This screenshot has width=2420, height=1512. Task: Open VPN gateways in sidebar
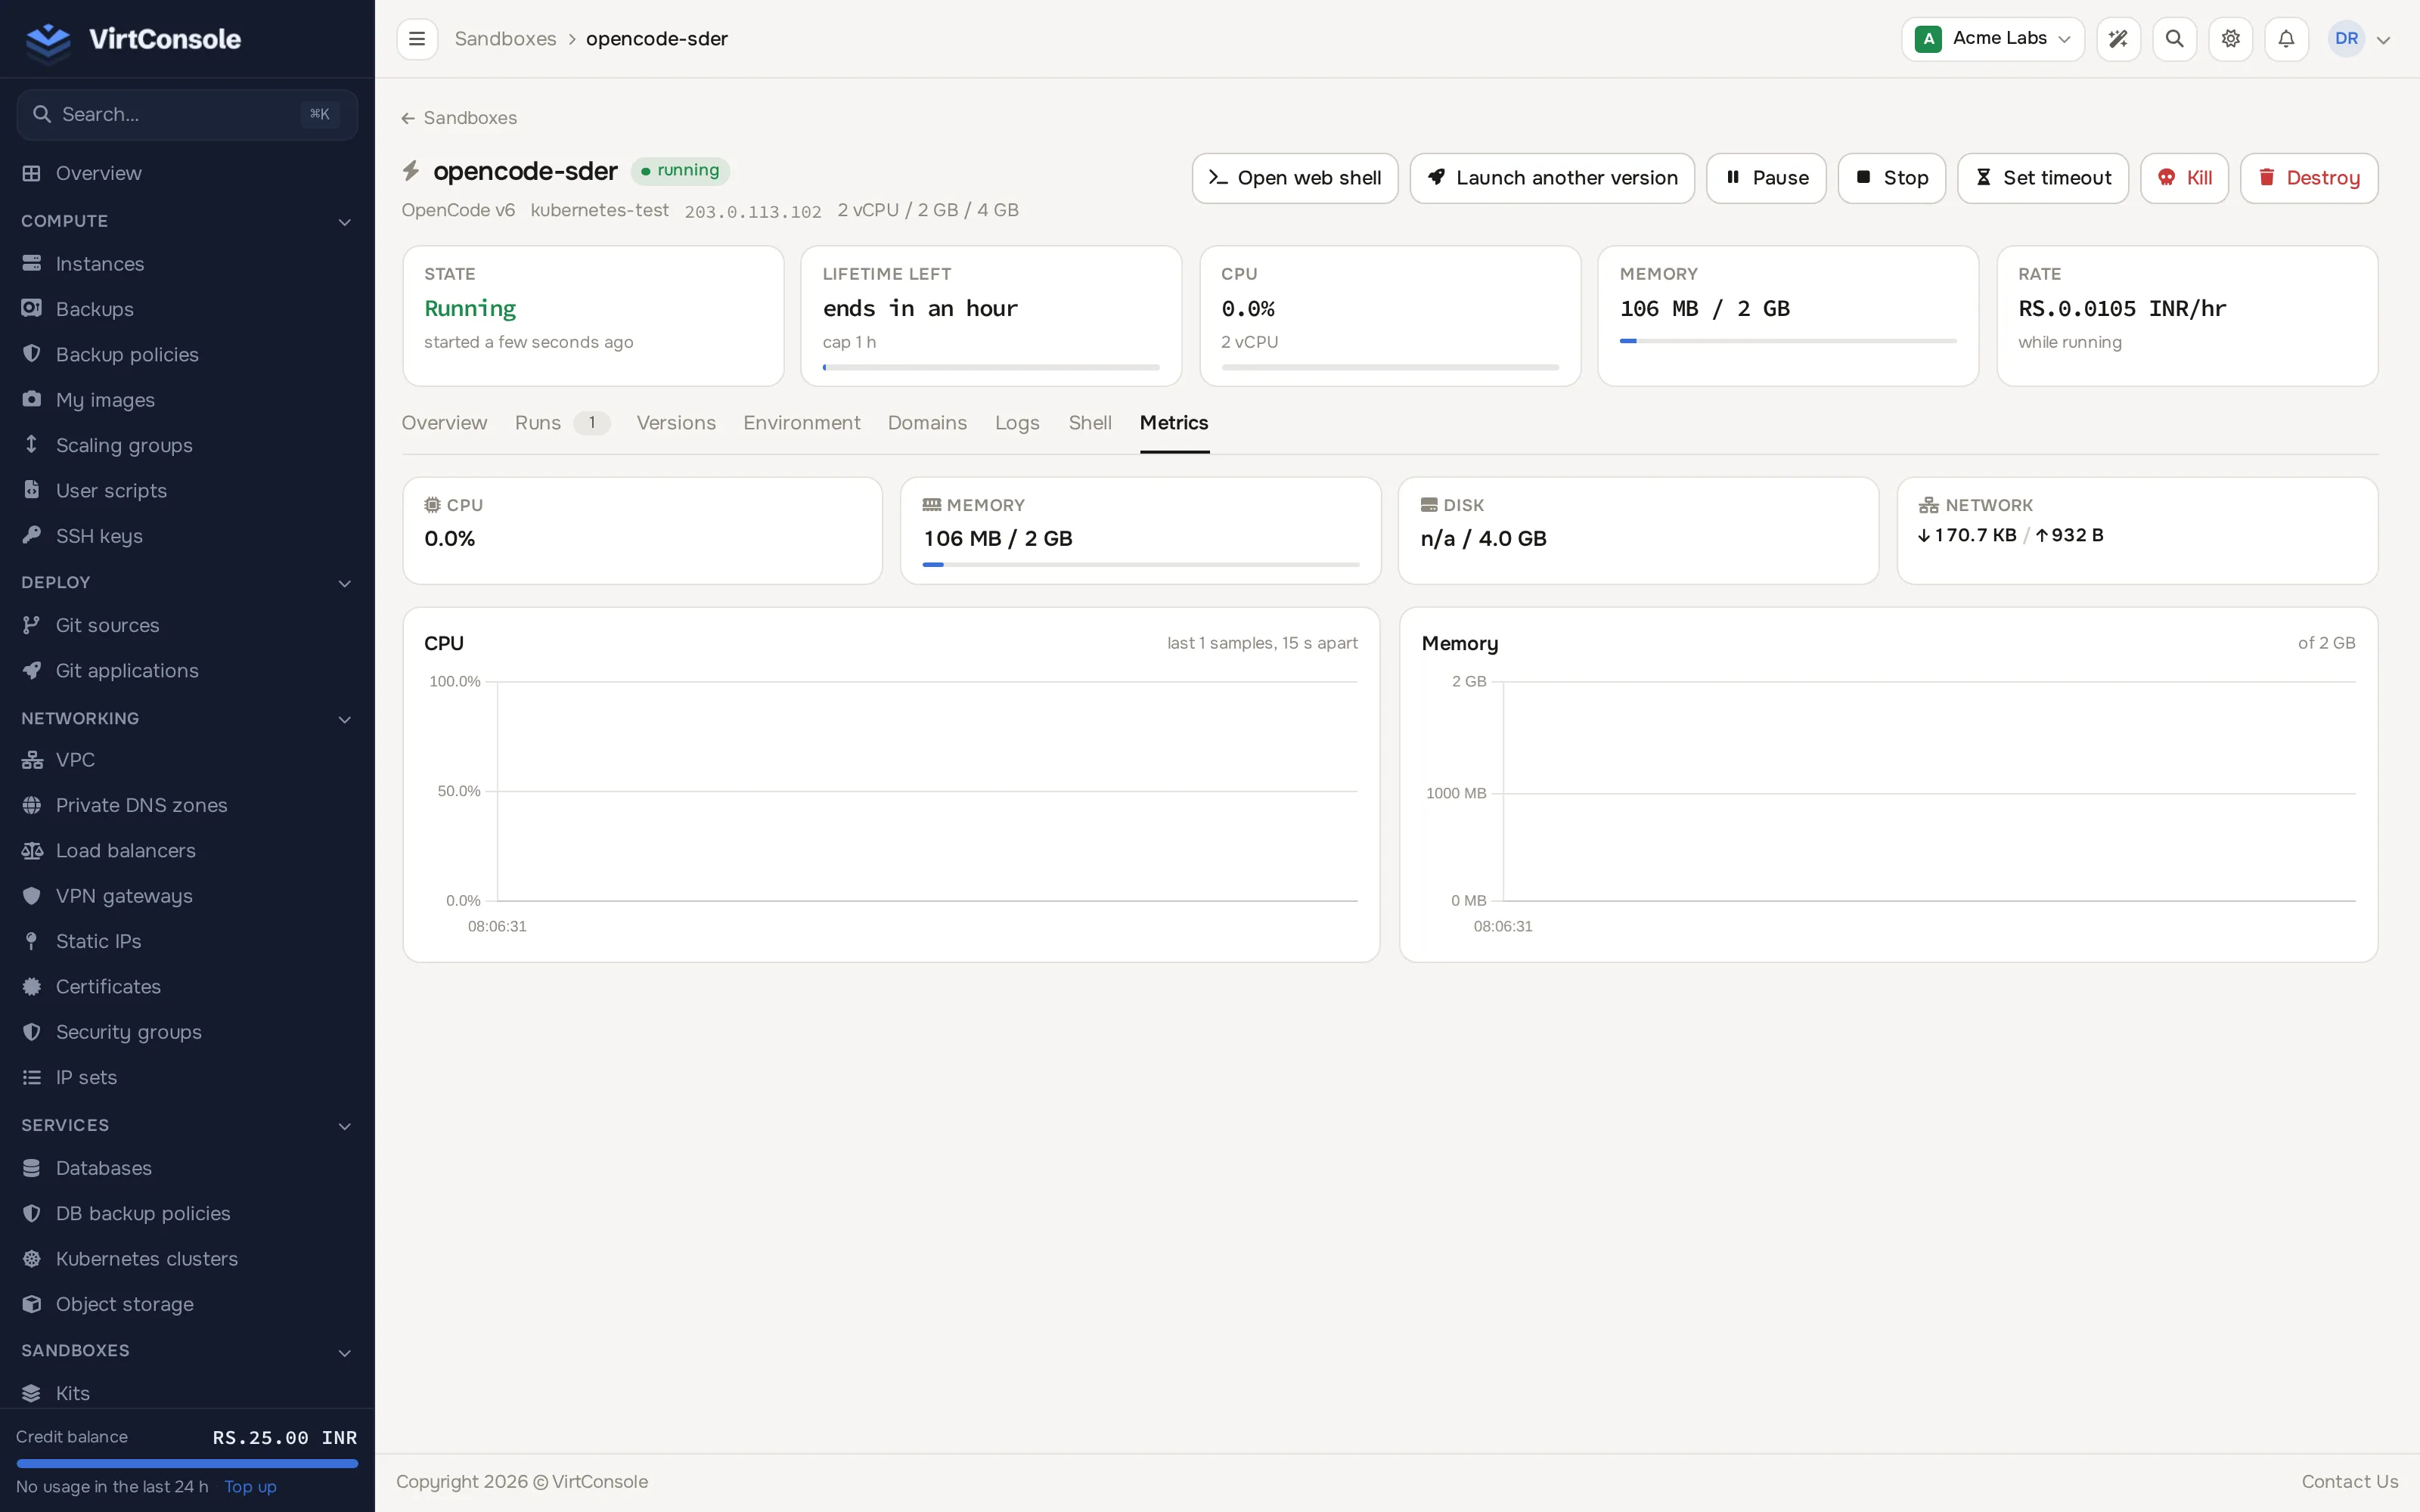tap(187, 896)
